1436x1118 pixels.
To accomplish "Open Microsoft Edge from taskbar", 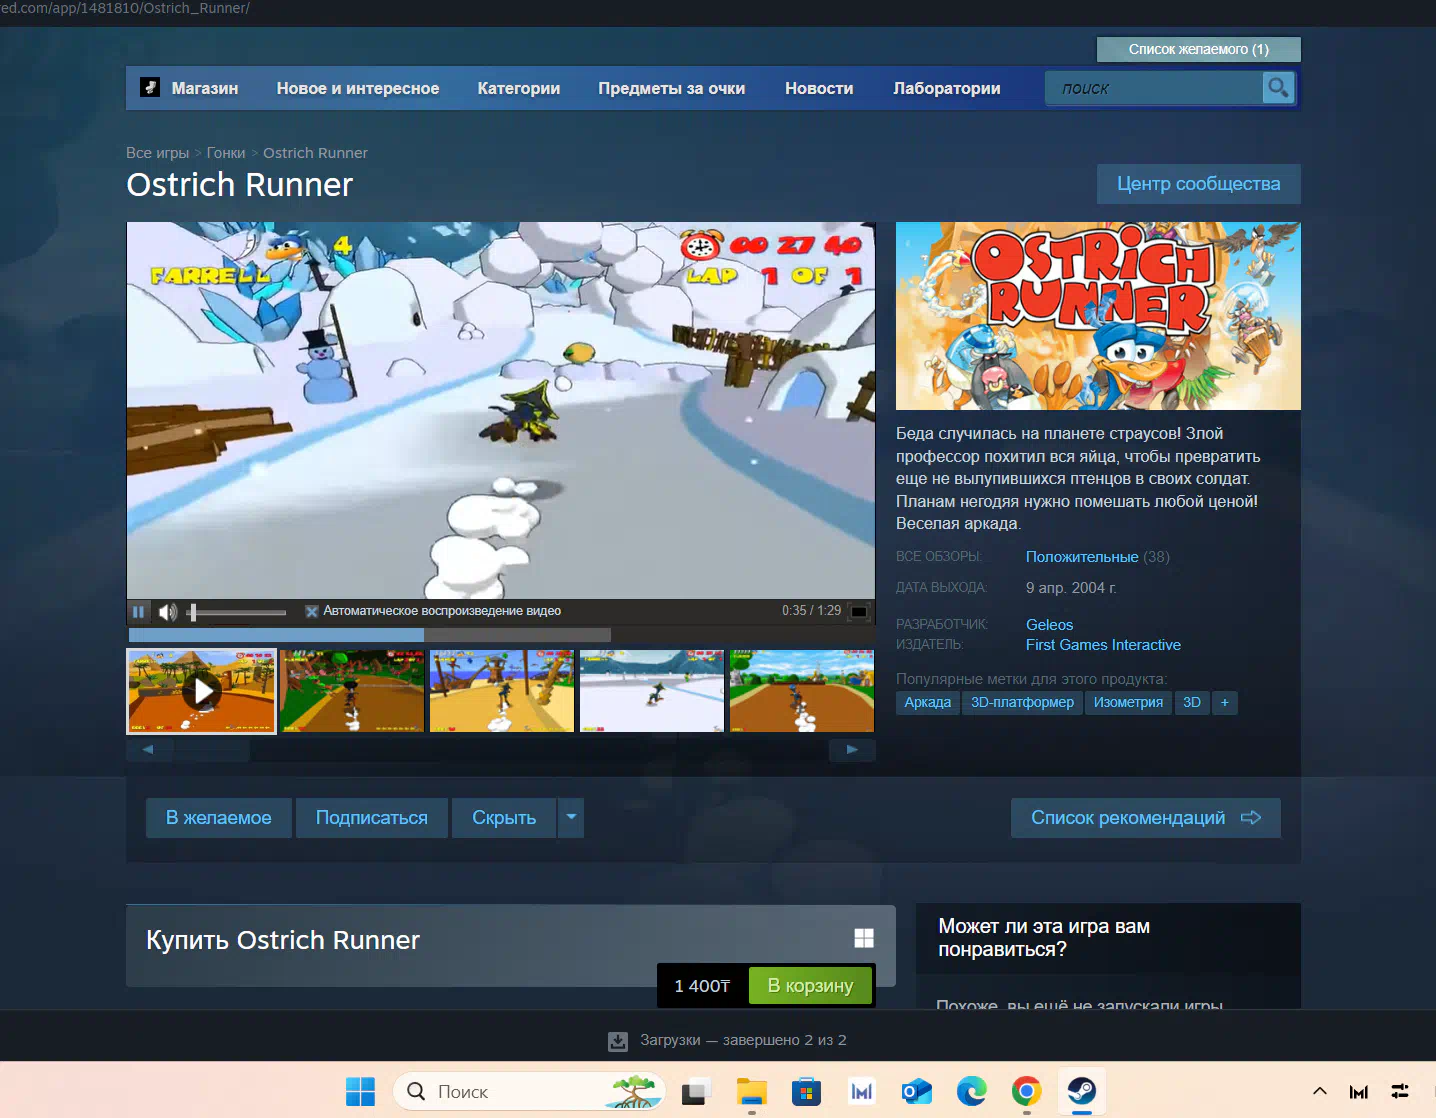I will point(971,1092).
